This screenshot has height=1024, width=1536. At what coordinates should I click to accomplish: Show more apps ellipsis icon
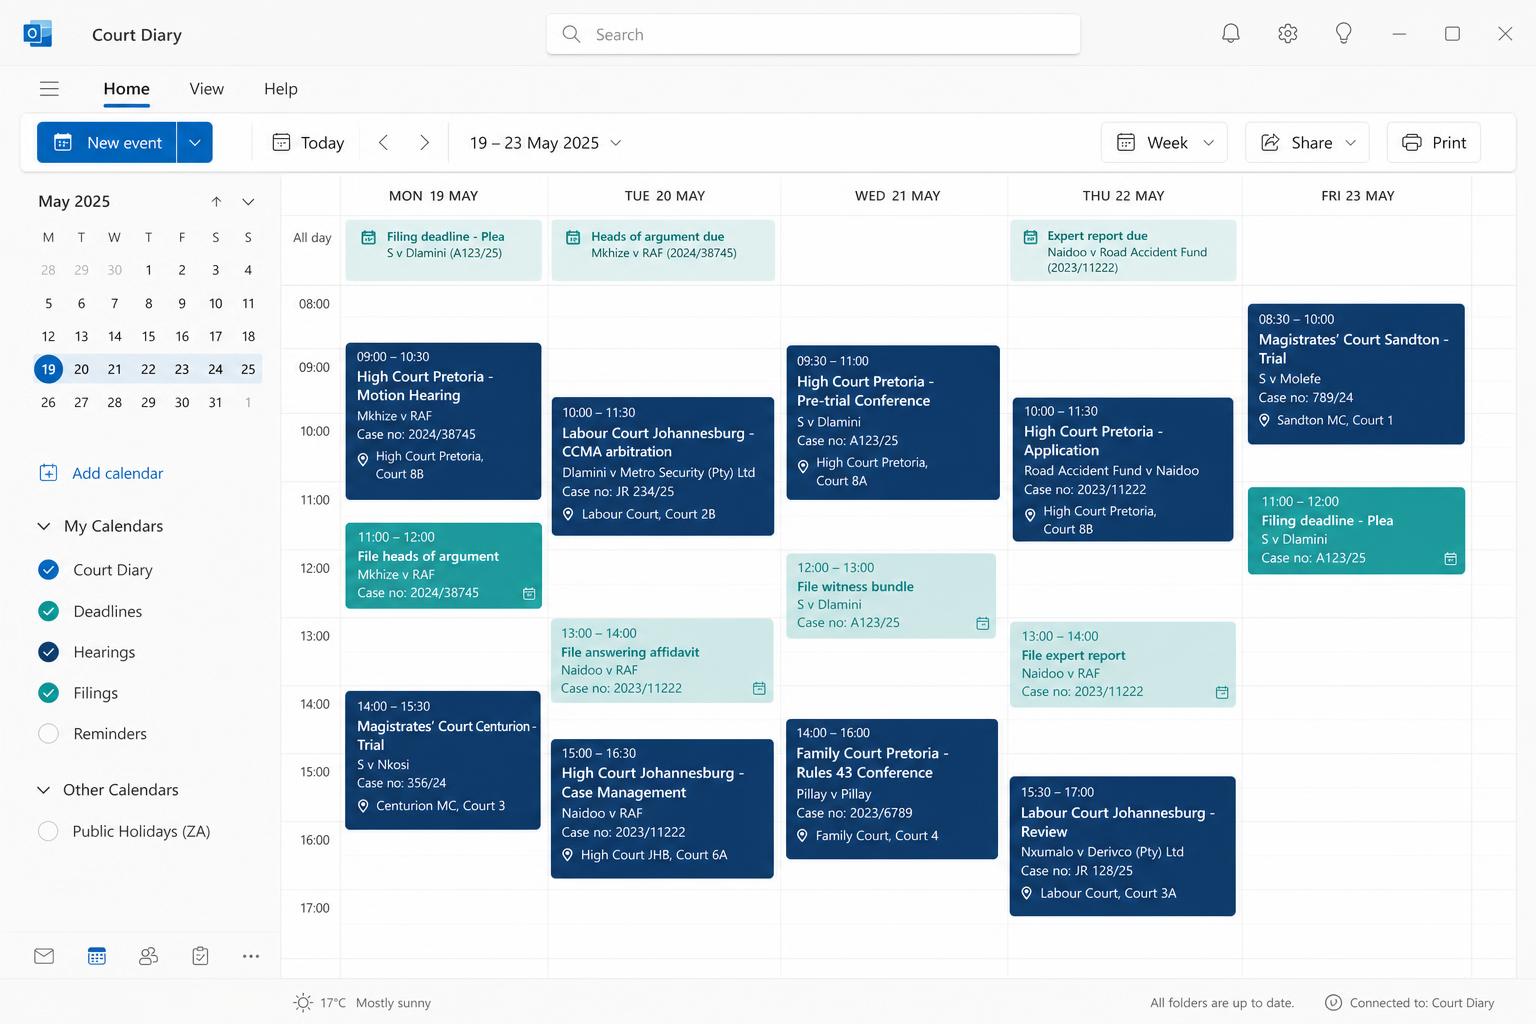coord(251,956)
